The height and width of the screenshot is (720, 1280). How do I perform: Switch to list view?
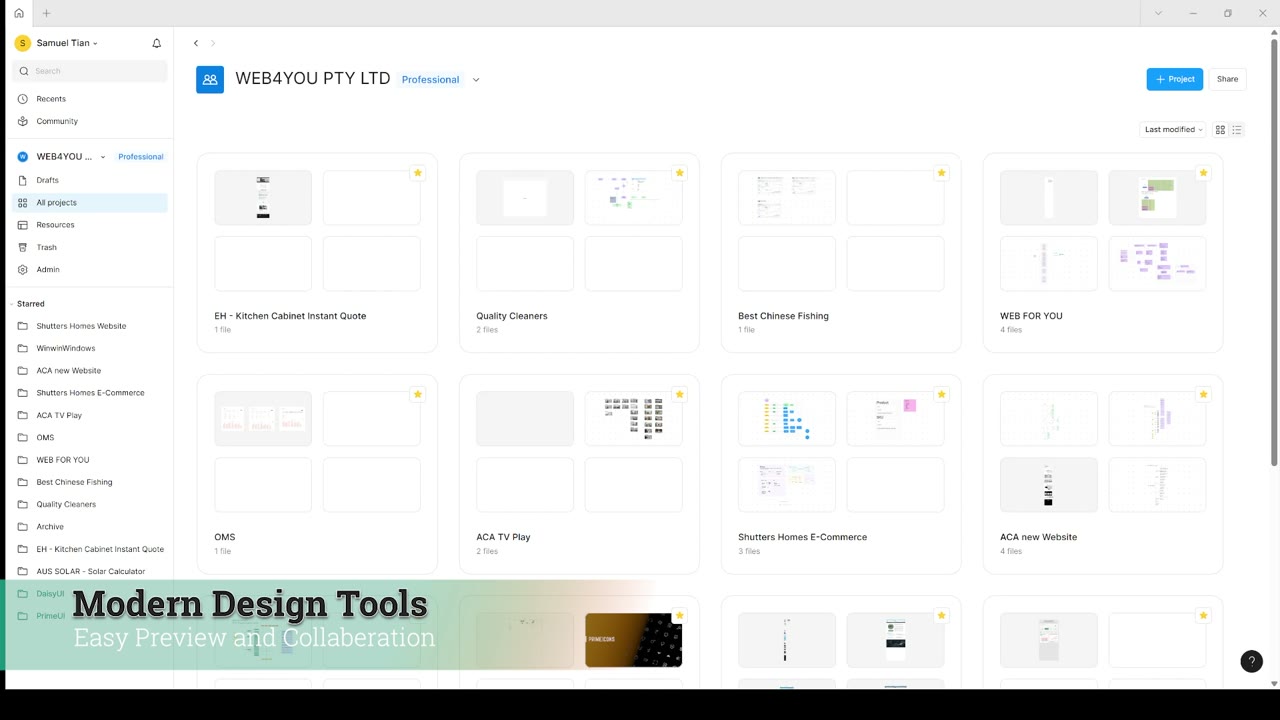click(1237, 130)
